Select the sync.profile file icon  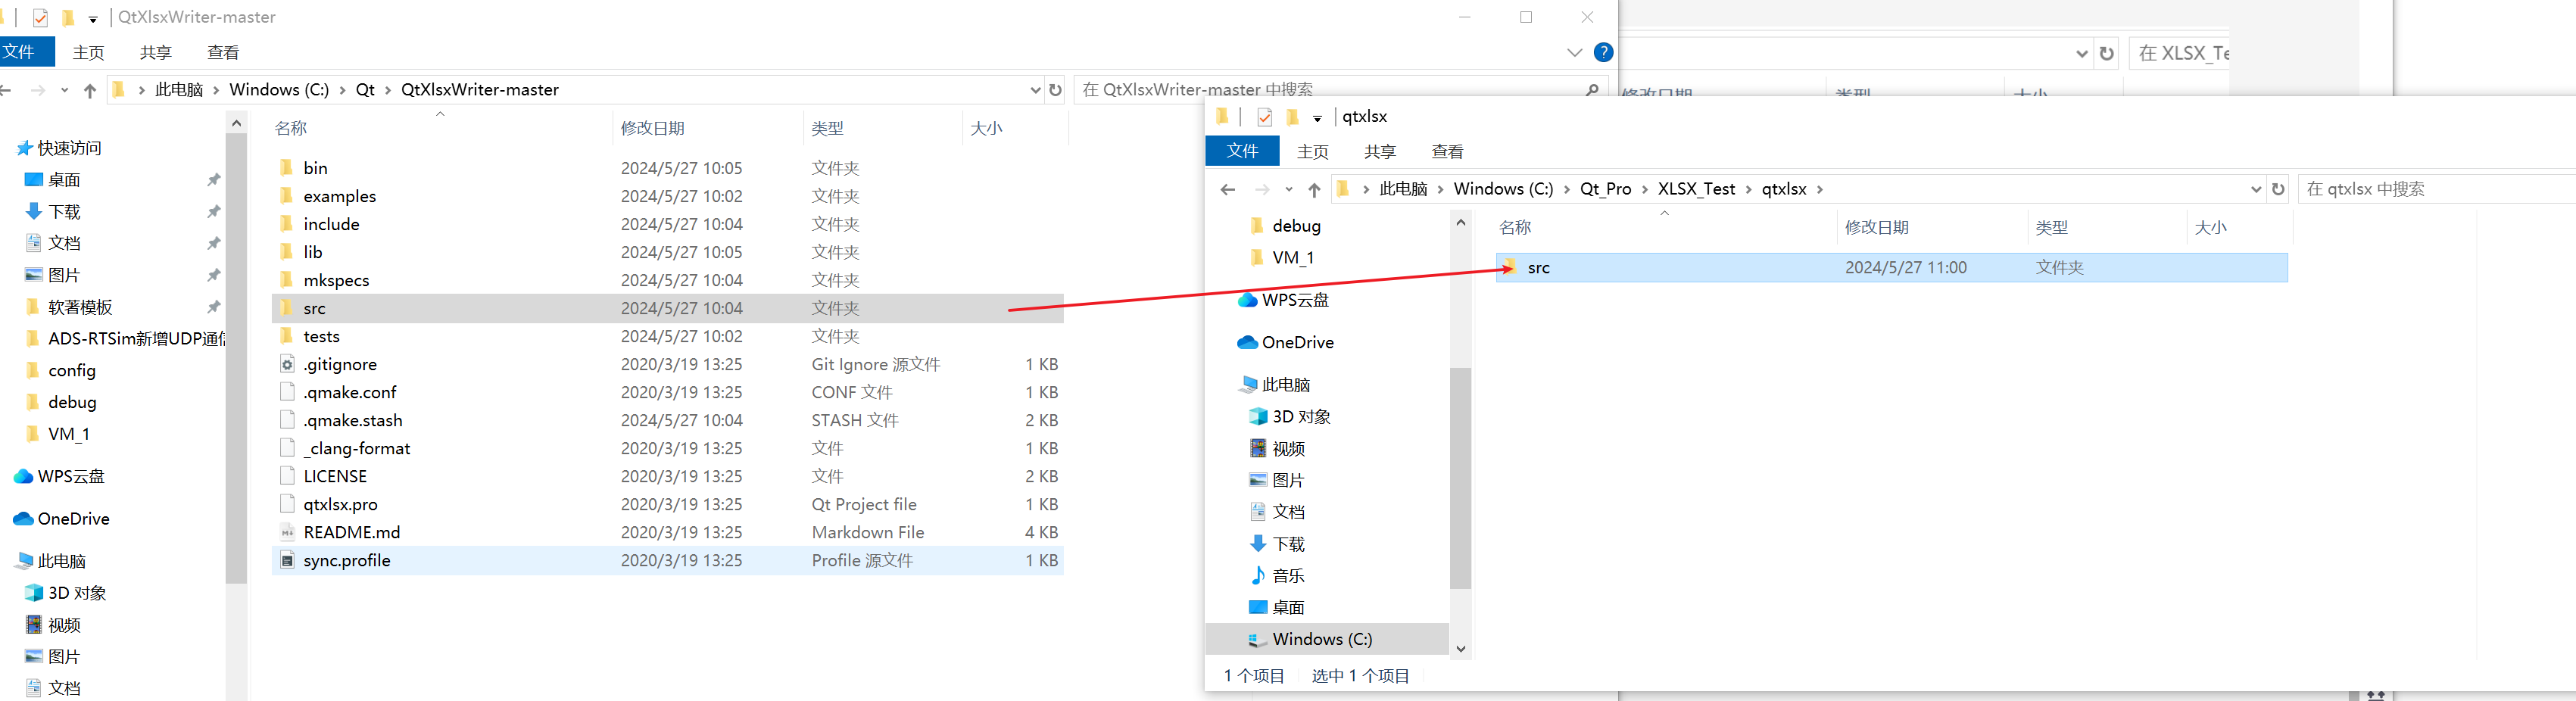click(x=287, y=560)
